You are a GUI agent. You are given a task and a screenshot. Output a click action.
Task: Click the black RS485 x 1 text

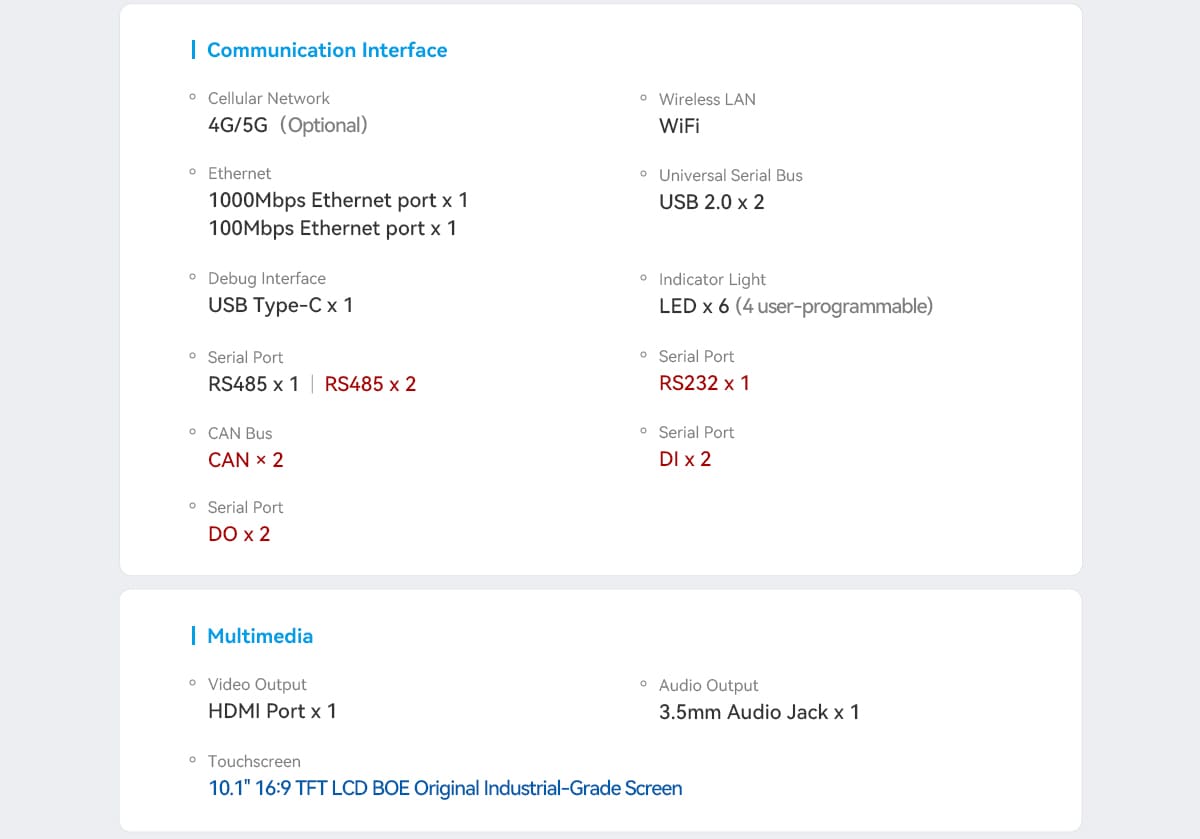pyautogui.click(x=253, y=384)
